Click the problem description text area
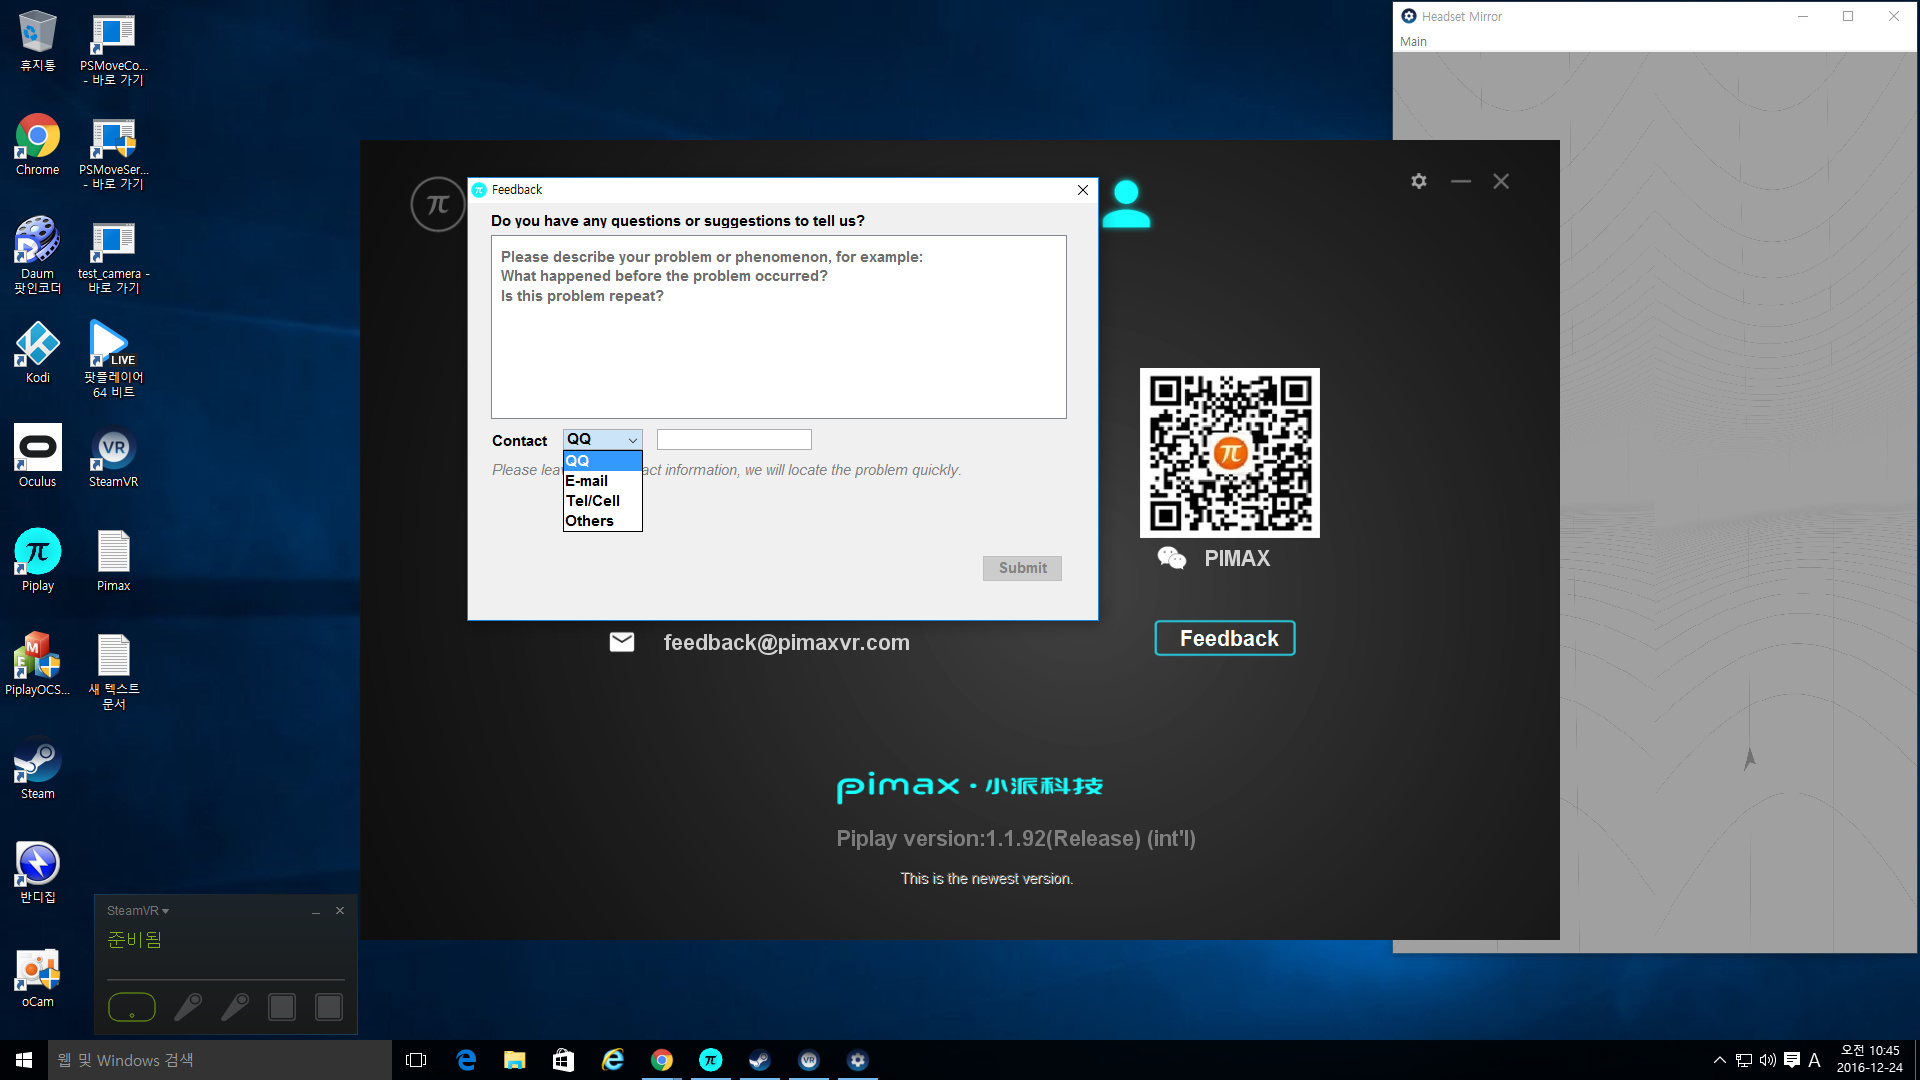This screenshot has height=1080, width=1920. click(778, 327)
